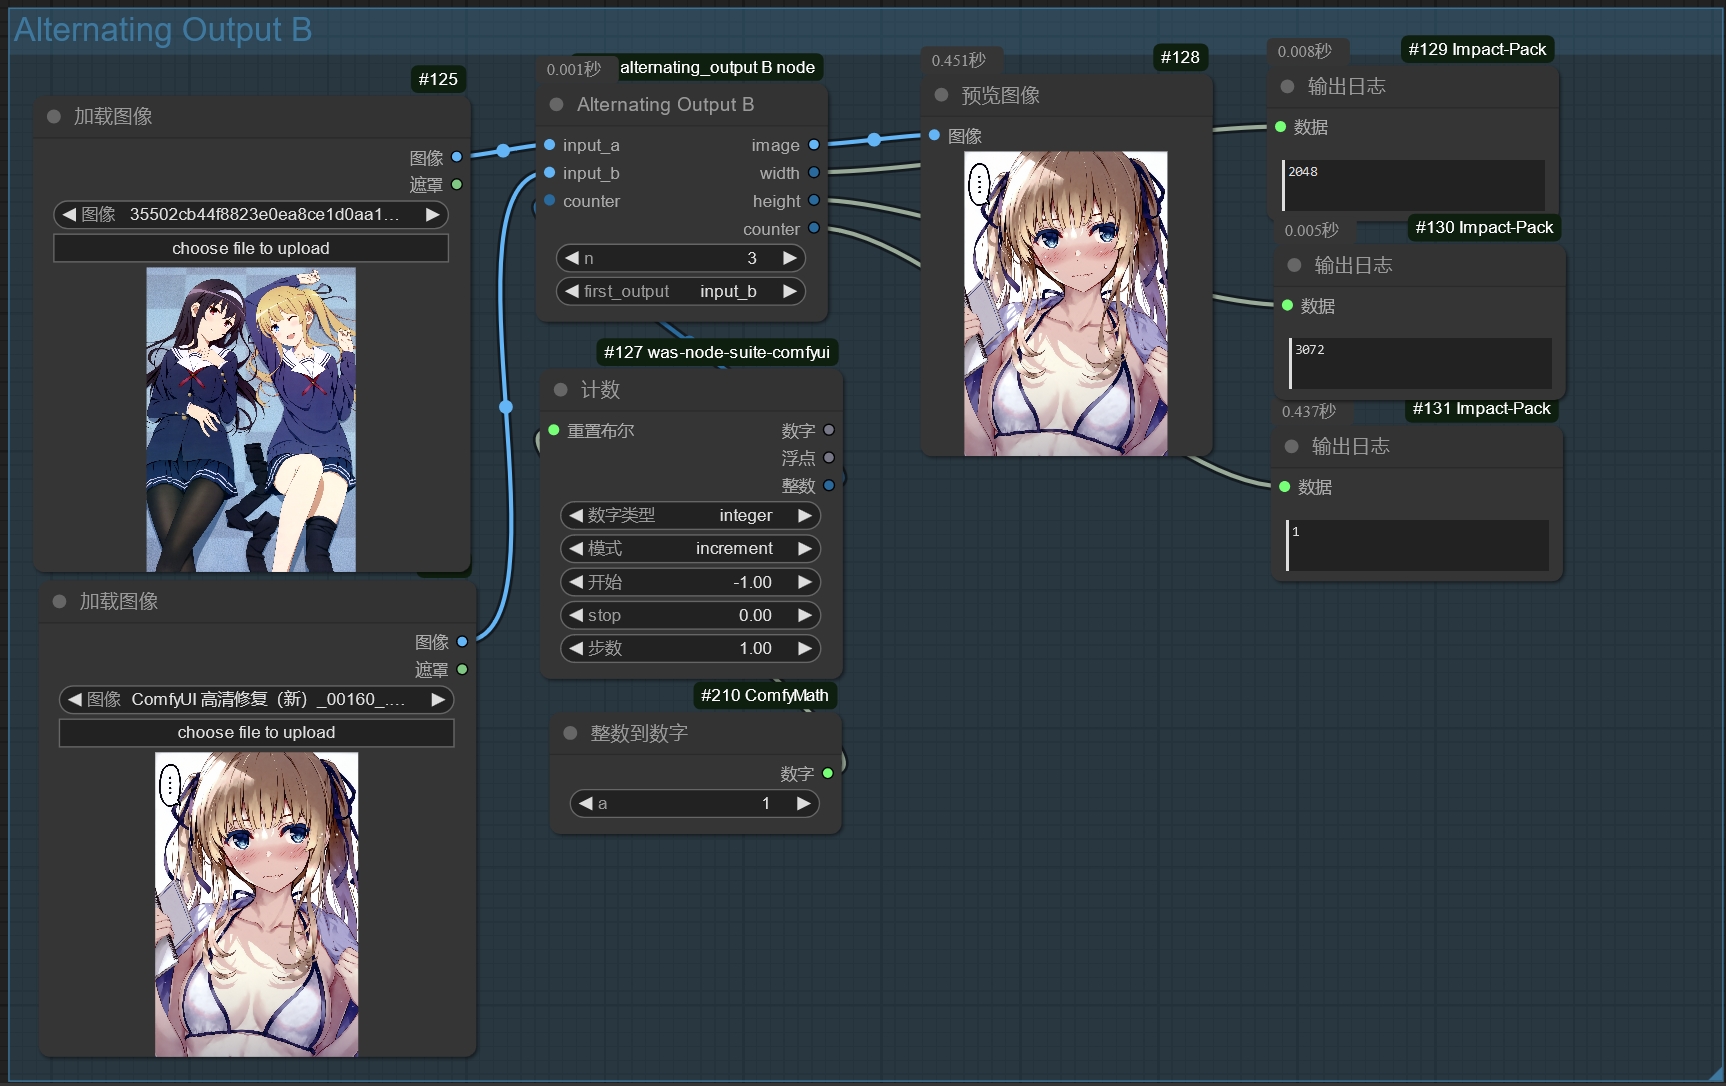Click 预览图像 图像 input socket
The width and height of the screenshot is (1726, 1086).
pyautogui.click(x=934, y=135)
